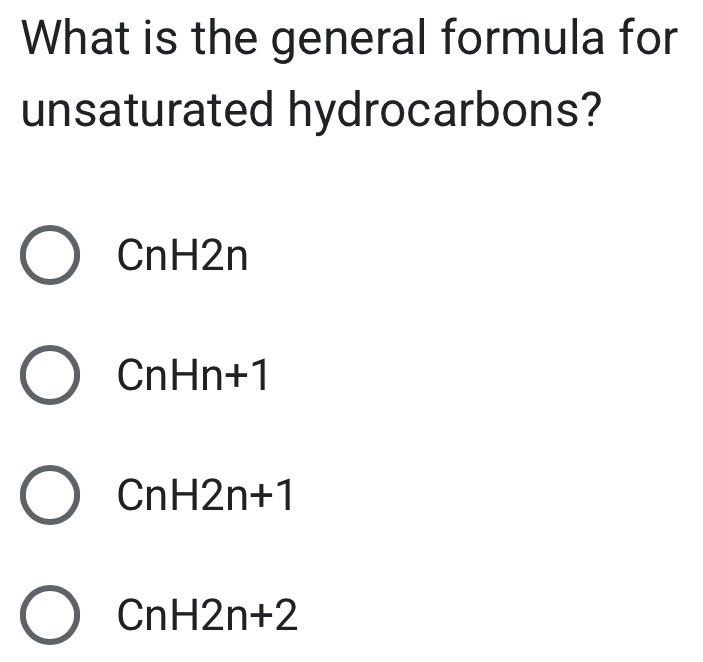Screen dimensions: 703x662
Task: Mark the first answer option circle
Action: tap(50, 258)
